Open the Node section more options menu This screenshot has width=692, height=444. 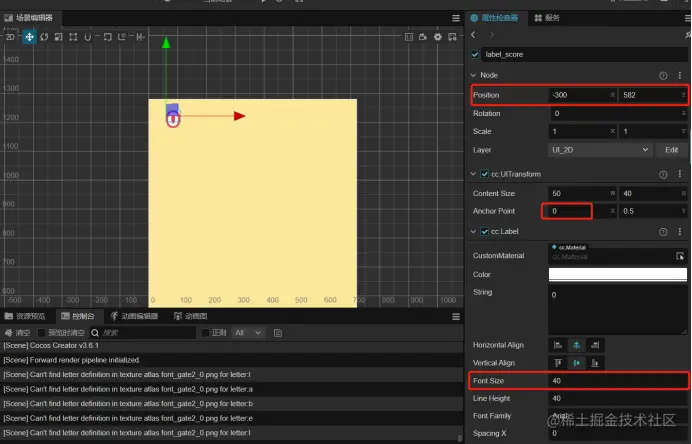point(680,75)
